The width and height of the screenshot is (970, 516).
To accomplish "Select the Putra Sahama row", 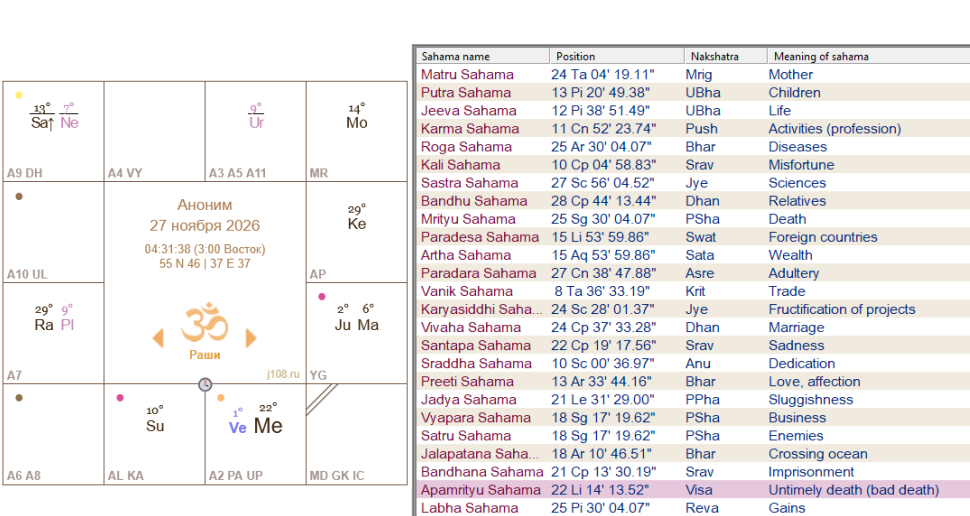I will pos(693,92).
